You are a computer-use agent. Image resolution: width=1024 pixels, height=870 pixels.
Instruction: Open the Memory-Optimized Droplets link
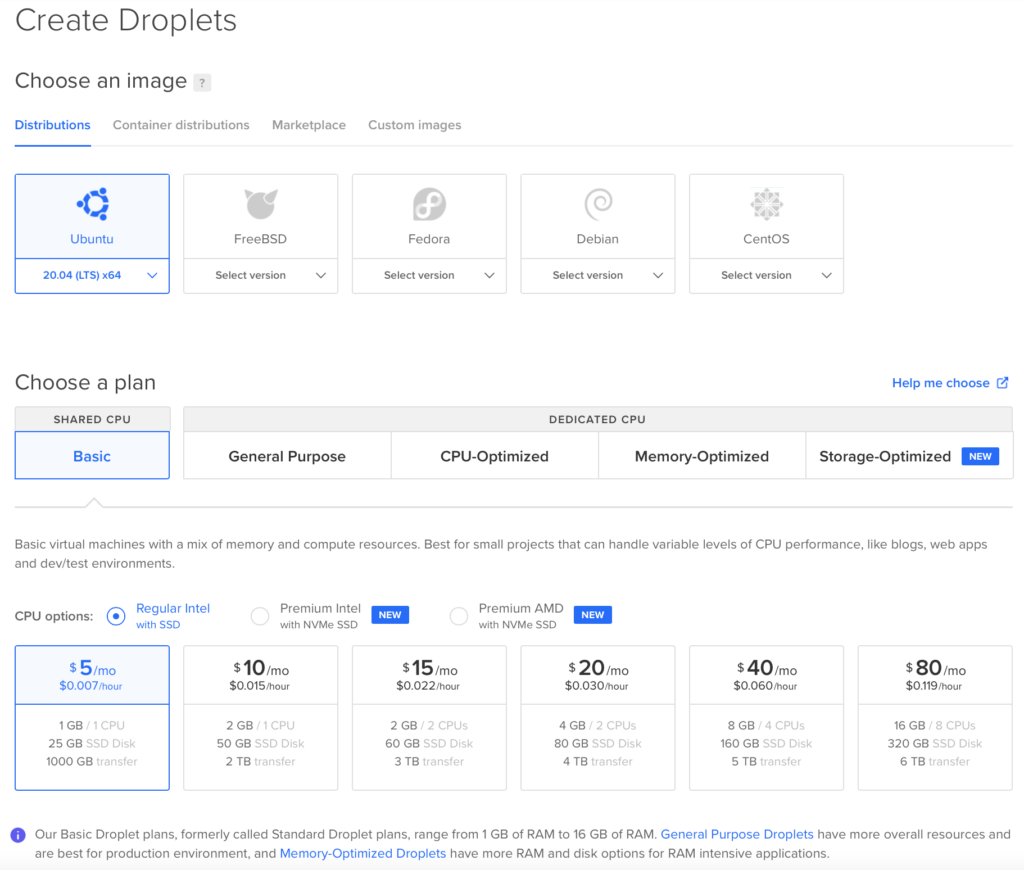pyautogui.click(x=362, y=853)
